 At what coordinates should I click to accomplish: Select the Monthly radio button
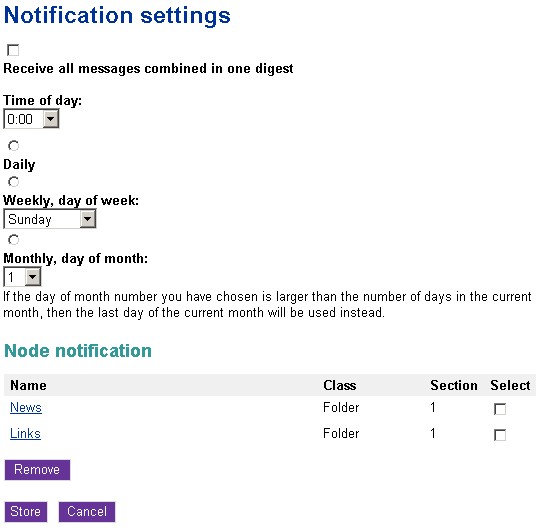(x=13, y=239)
